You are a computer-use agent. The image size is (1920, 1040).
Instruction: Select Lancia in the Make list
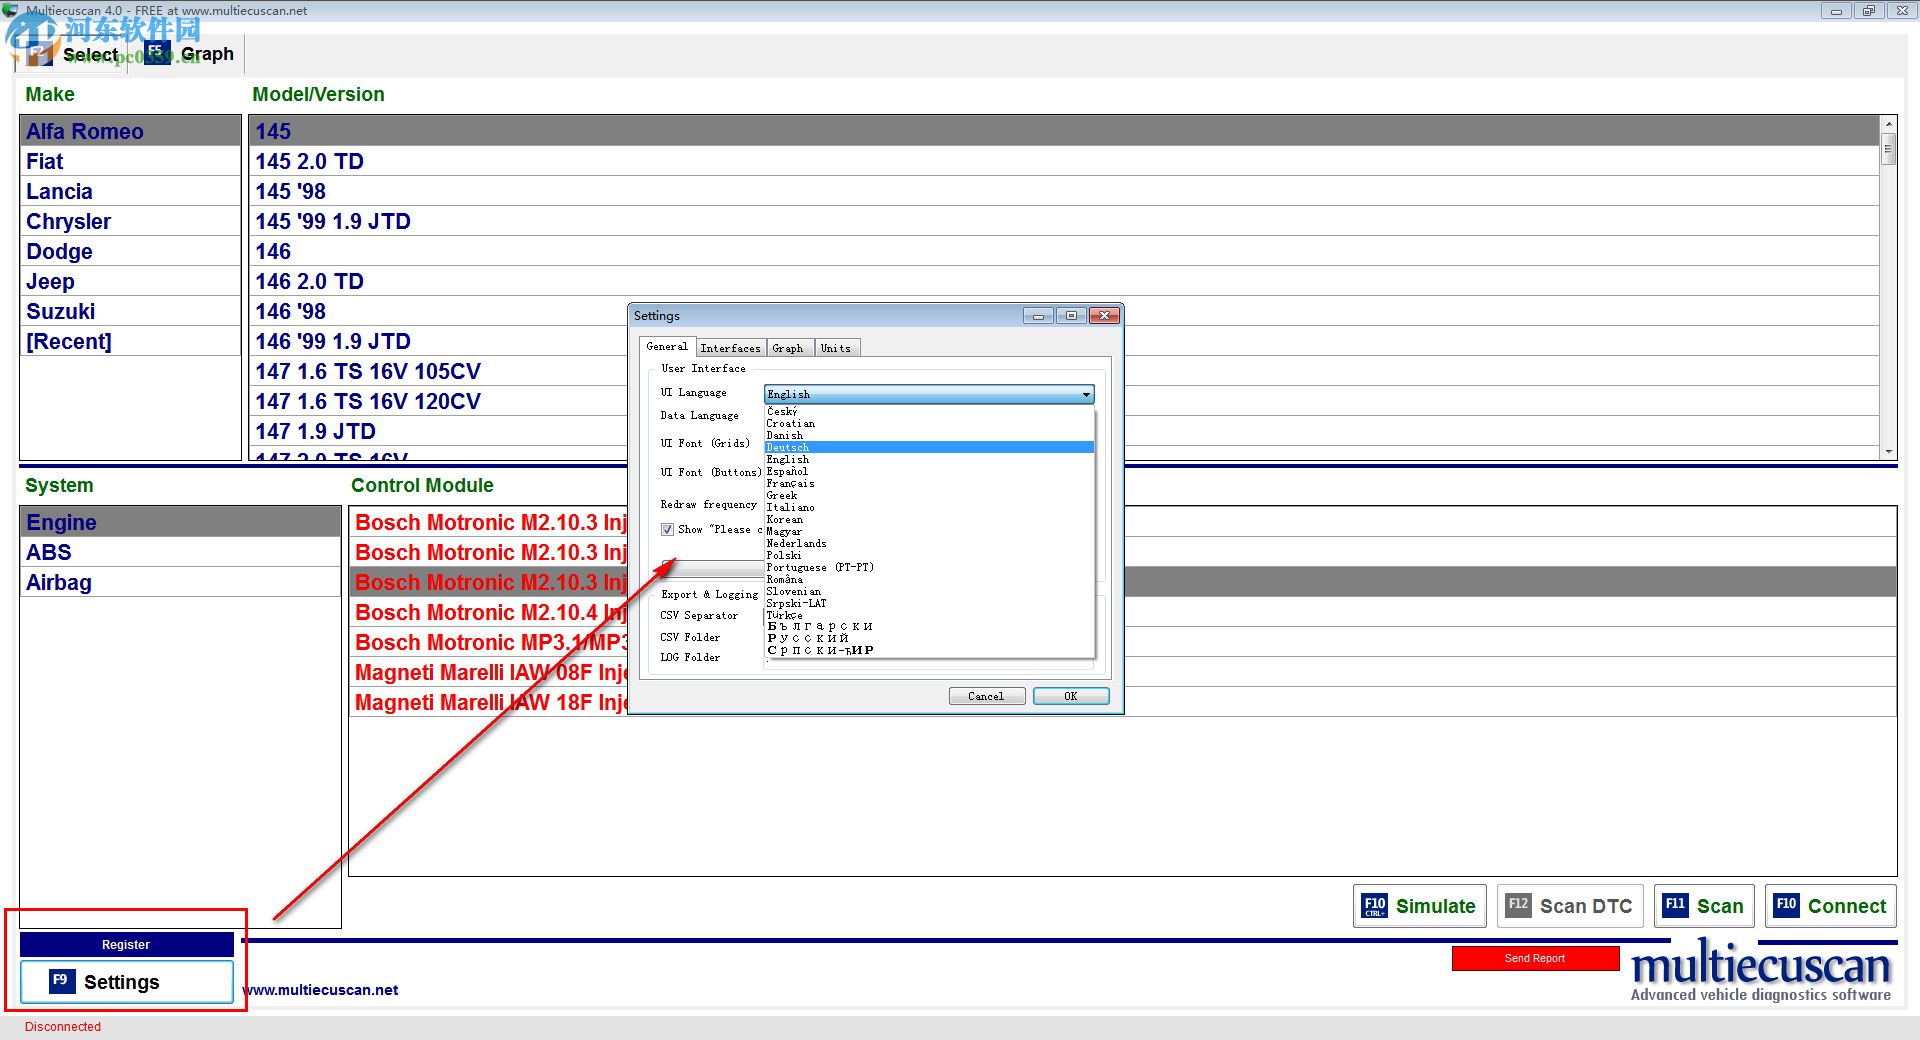[130, 191]
